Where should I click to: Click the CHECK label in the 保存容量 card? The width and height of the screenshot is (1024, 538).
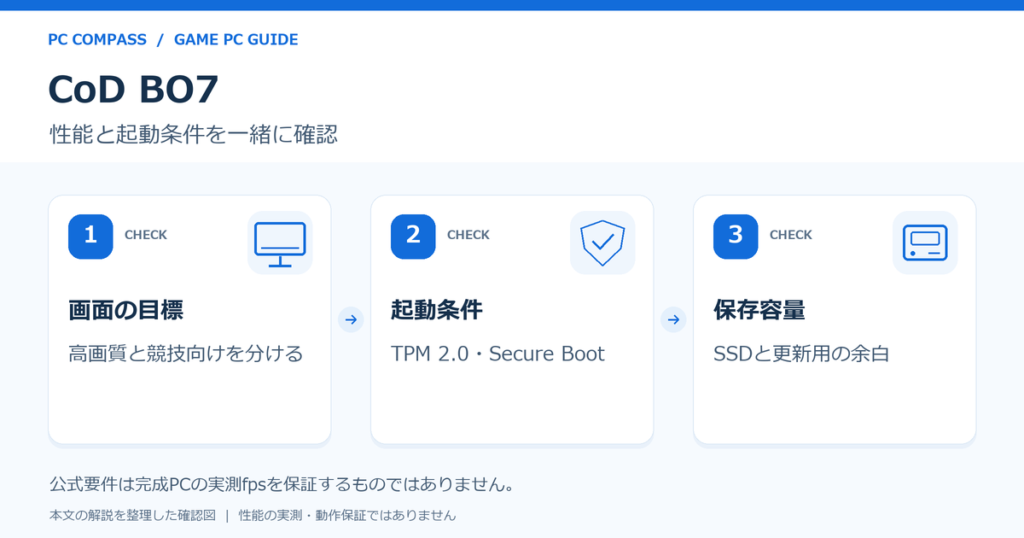coord(791,235)
